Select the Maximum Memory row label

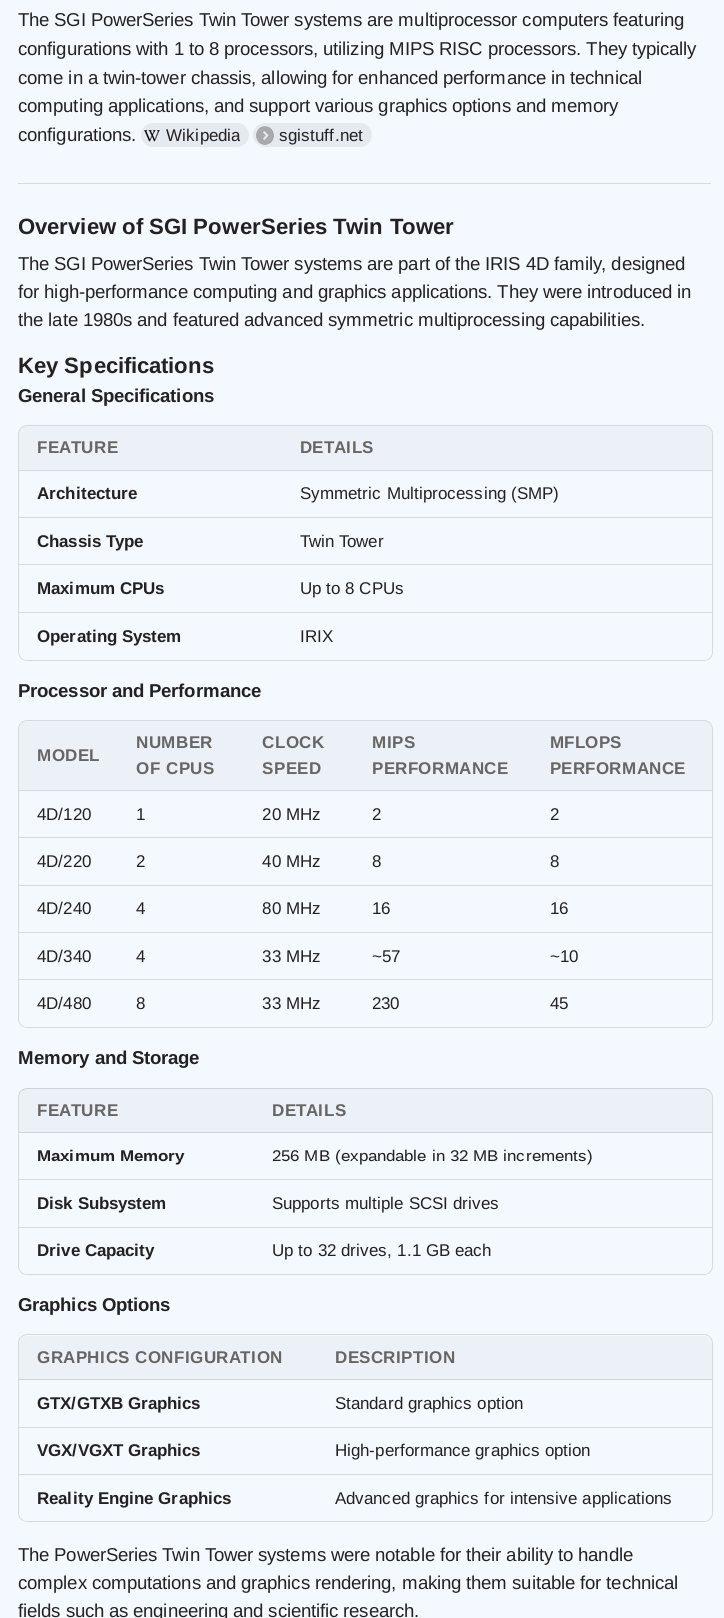tap(110, 1156)
